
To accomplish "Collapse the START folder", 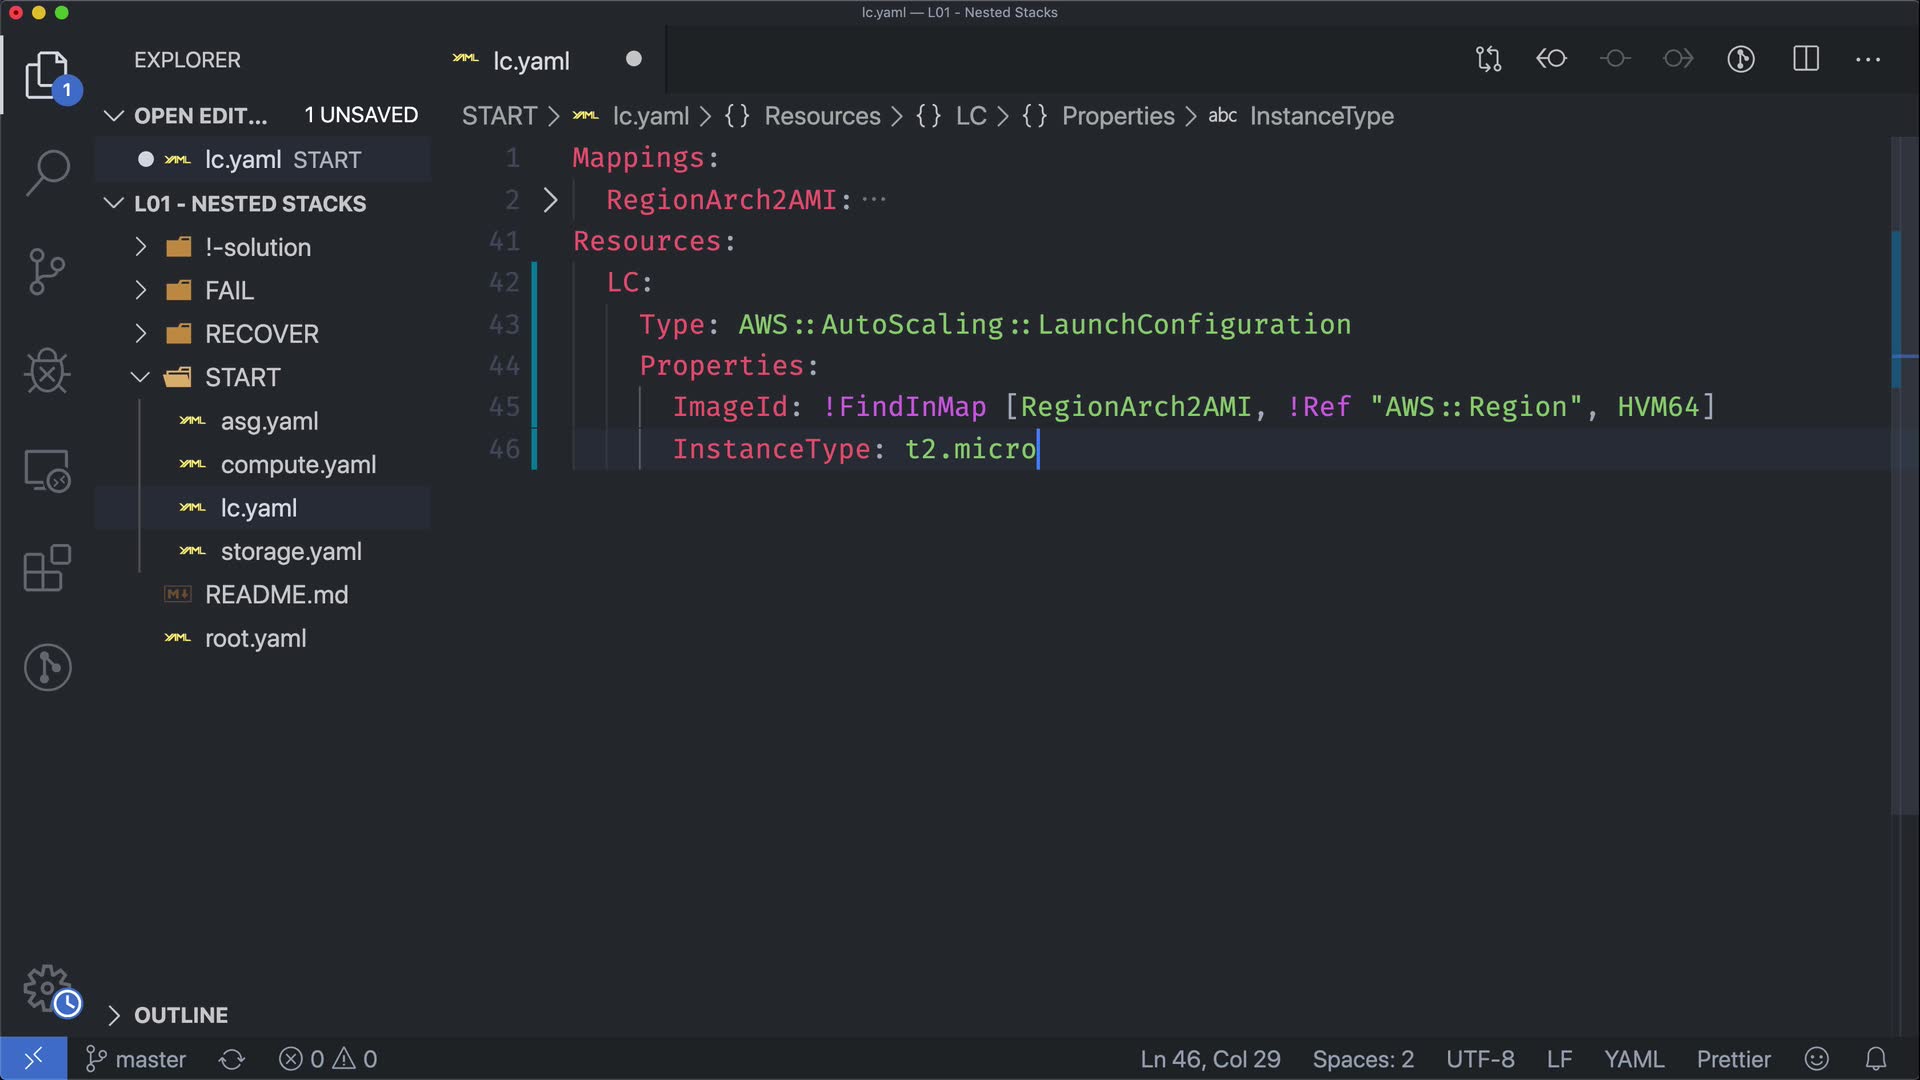I will (242, 378).
